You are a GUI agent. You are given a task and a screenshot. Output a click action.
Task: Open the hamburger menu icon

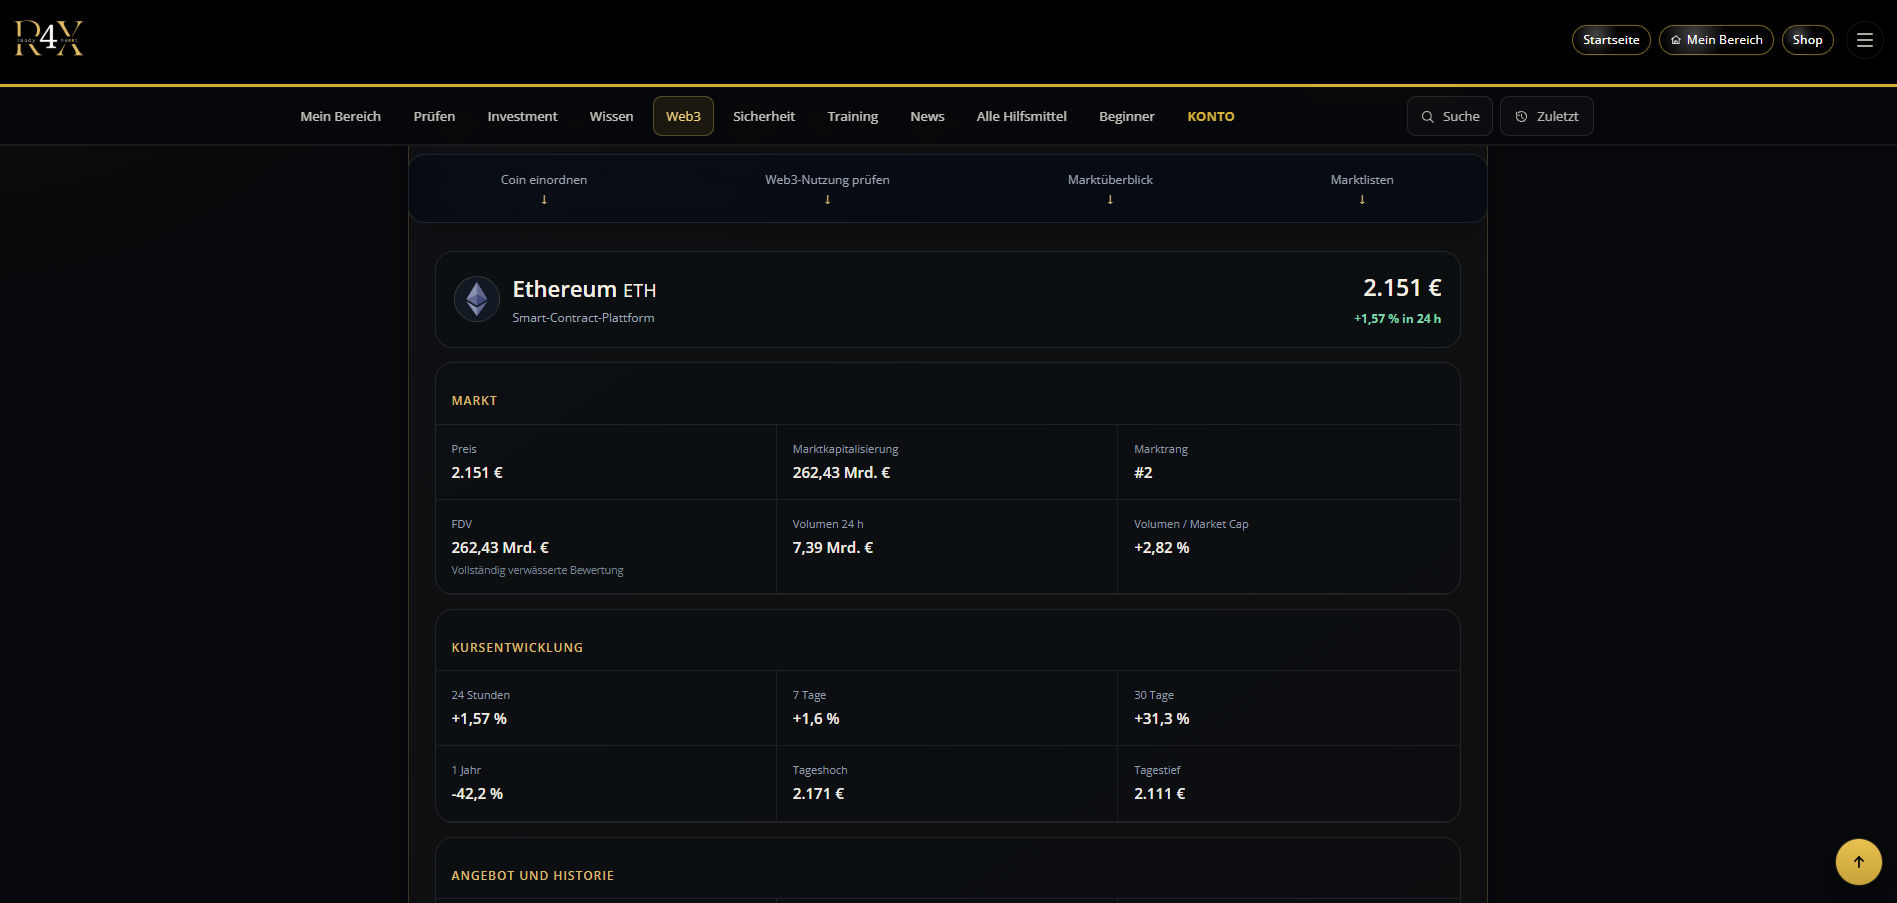[x=1864, y=40]
